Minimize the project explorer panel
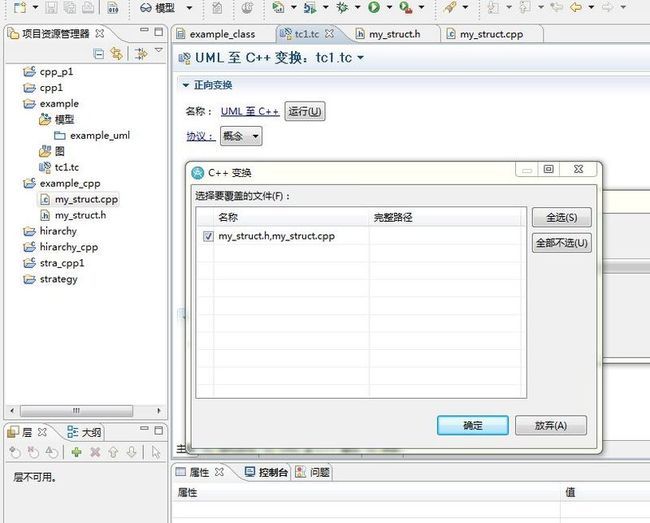 coord(144,30)
